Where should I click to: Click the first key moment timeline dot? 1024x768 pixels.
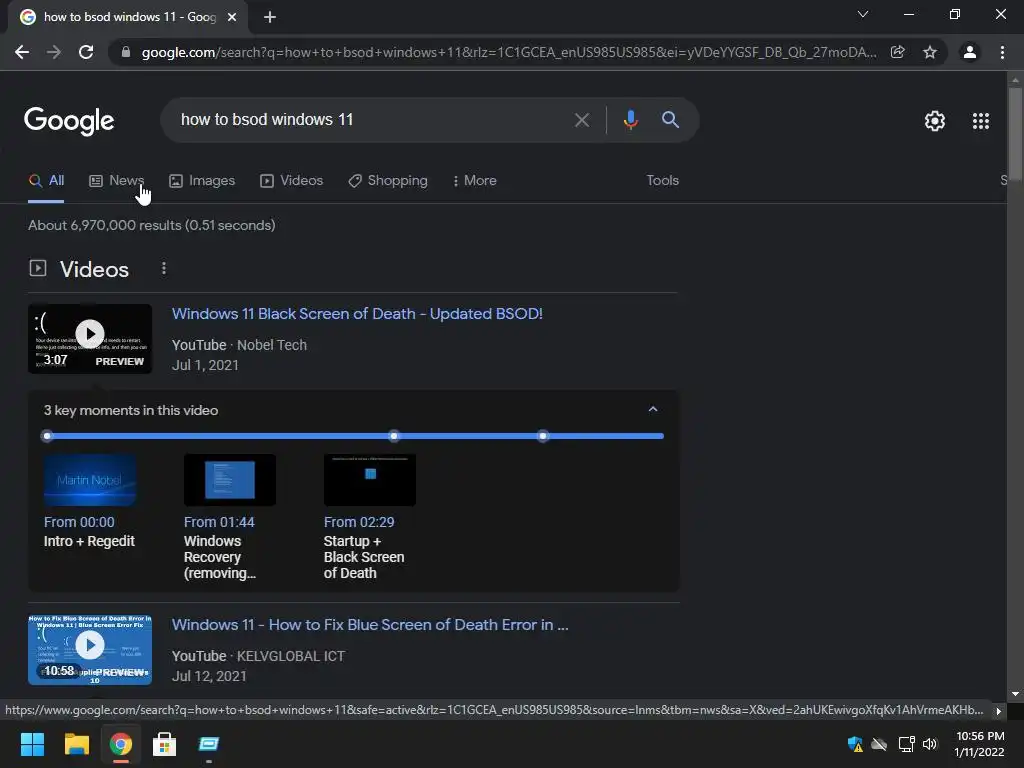[x=47, y=436]
